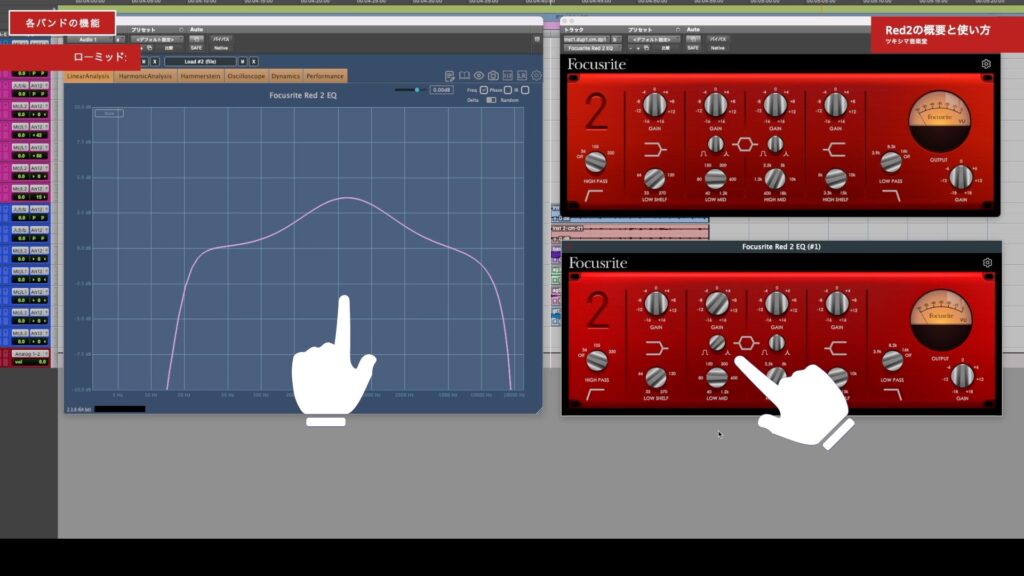Screen dimensions: 1024x576
Task: Click the HIGH SHELF gain knob in the top Focusrite window
Action: click(x=835, y=104)
